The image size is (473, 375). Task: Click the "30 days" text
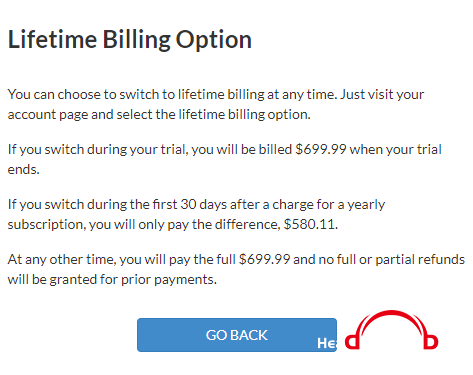tap(203, 204)
